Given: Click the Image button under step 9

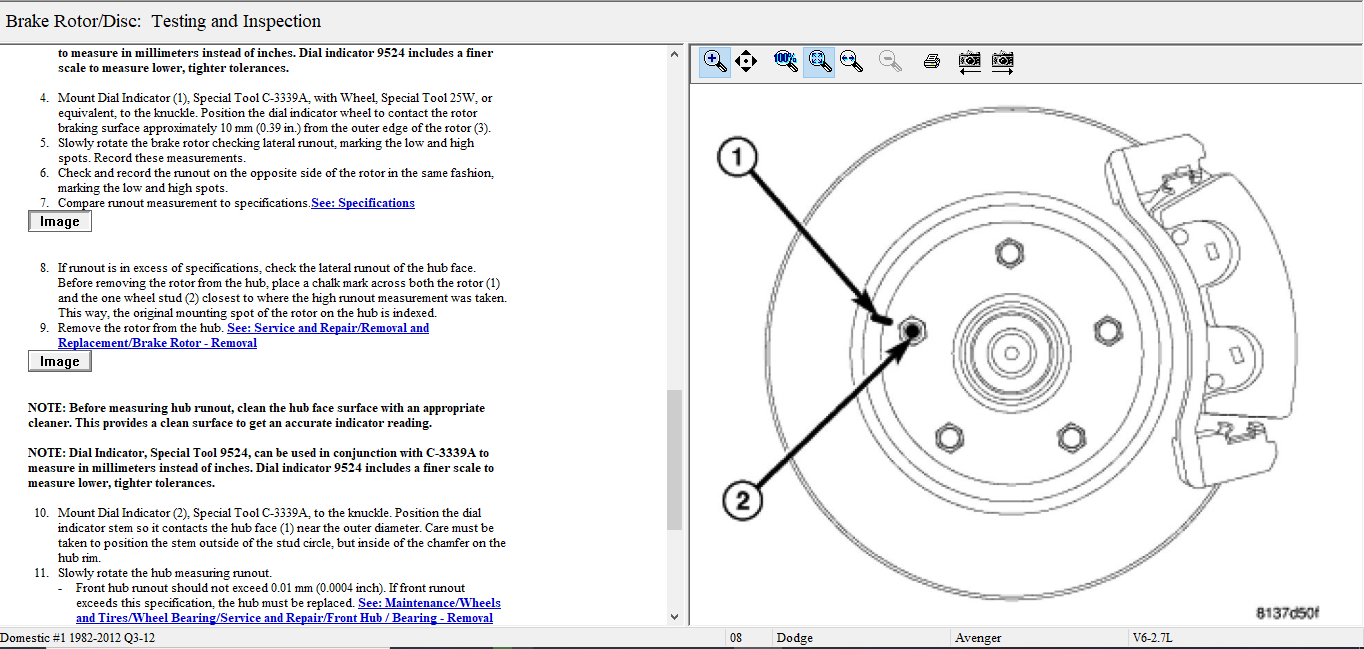Looking at the screenshot, I should 60,362.
